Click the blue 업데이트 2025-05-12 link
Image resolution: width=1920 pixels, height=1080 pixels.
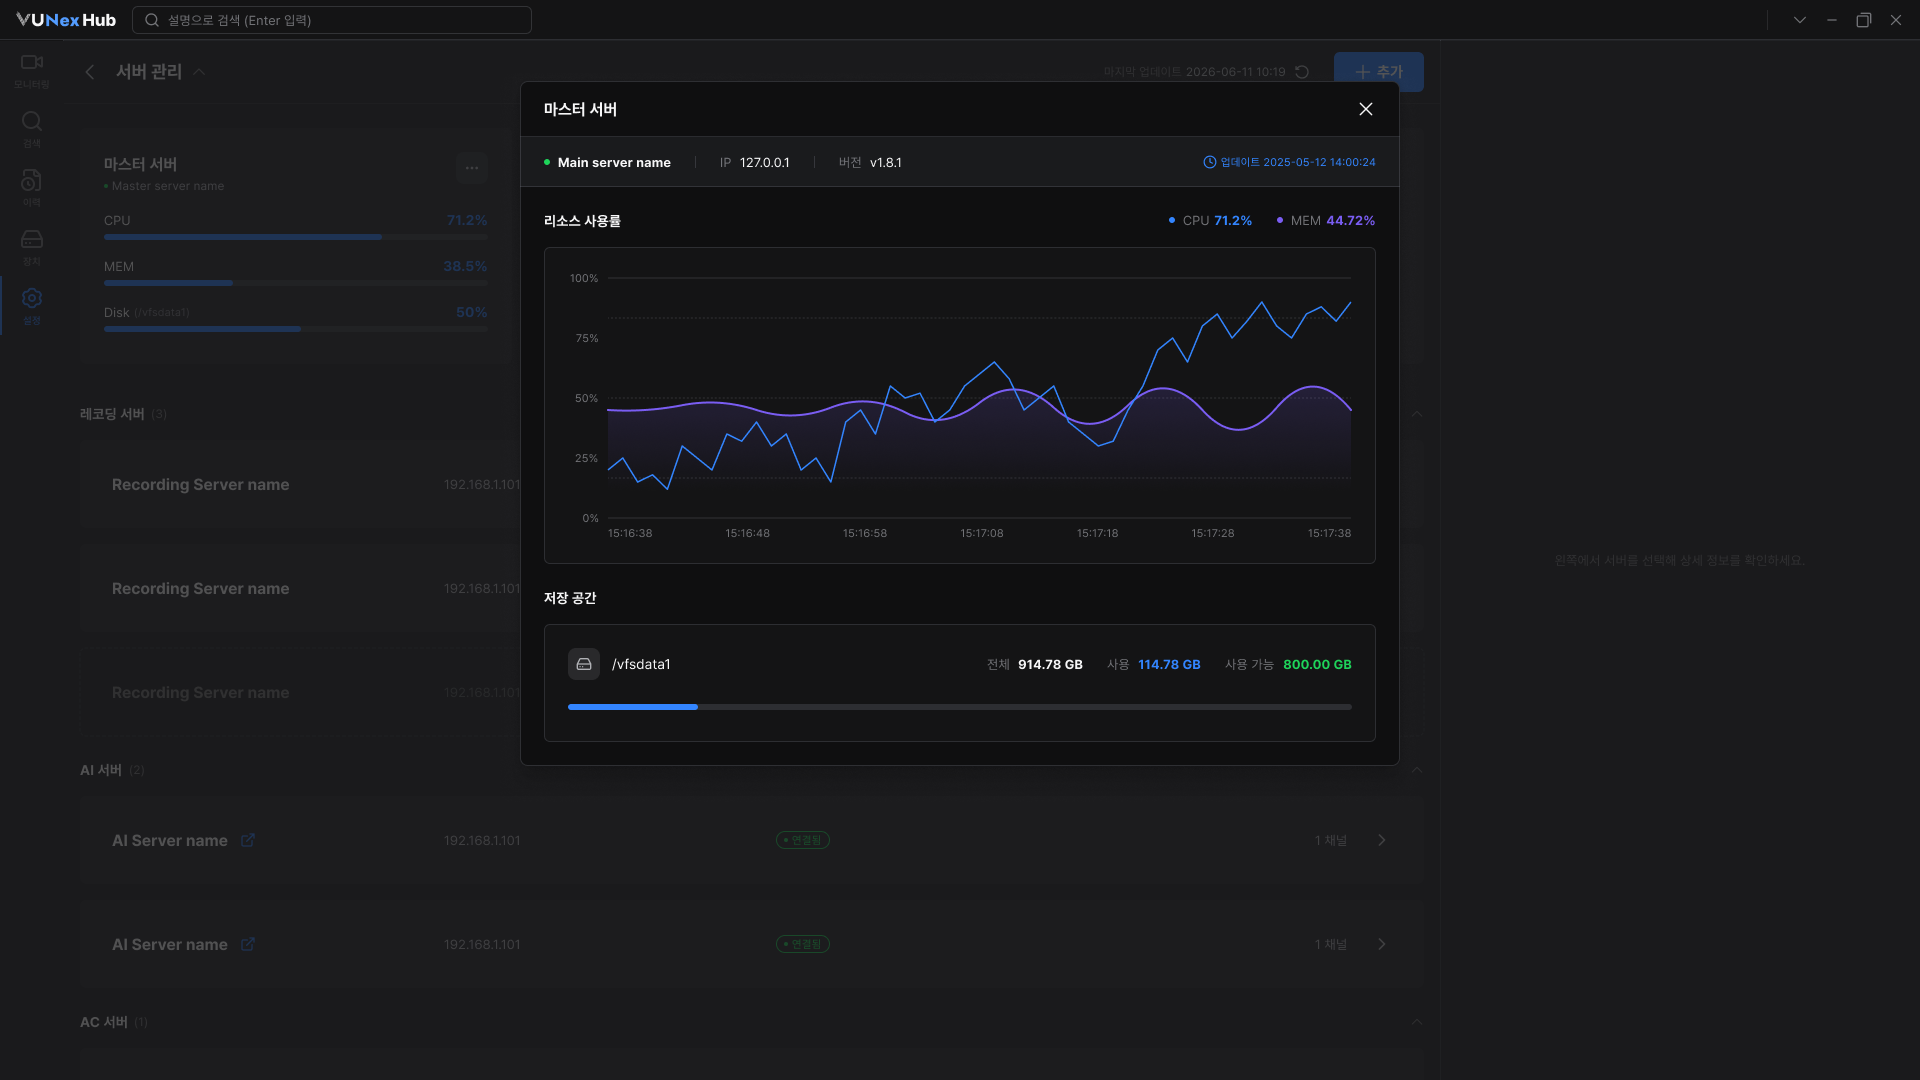[1298, 162]
